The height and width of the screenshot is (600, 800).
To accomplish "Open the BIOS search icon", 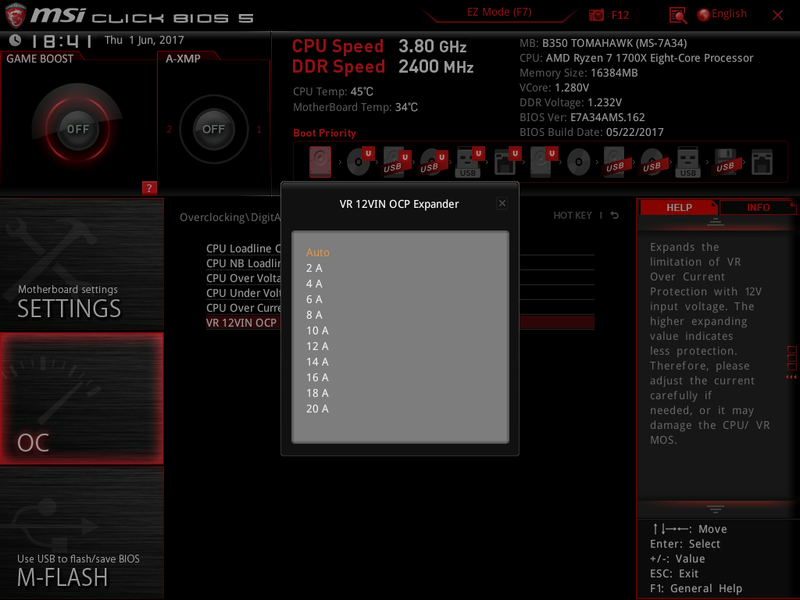I will tap(678, 15).
